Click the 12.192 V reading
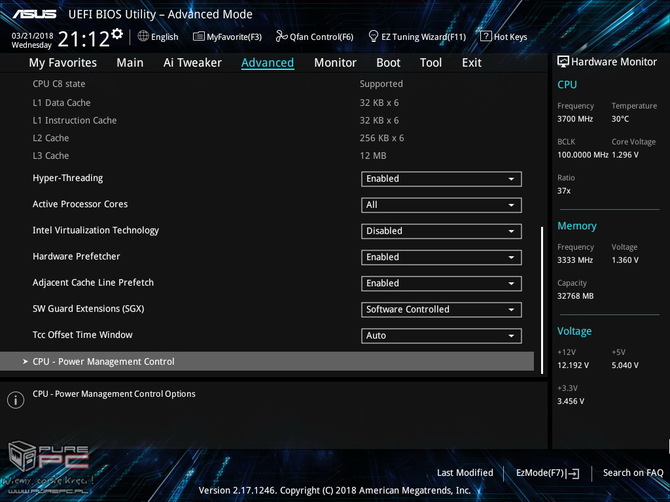 [573, 365]
